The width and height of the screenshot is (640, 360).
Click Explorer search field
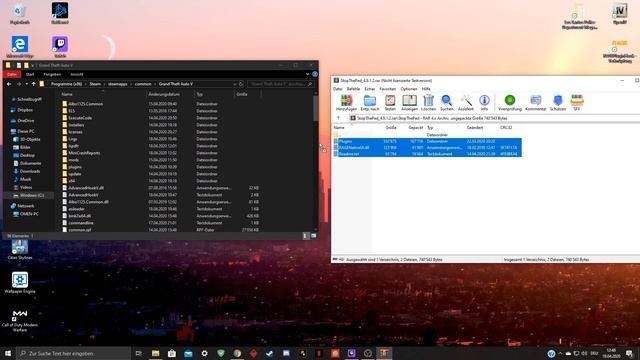coord(281,84)
